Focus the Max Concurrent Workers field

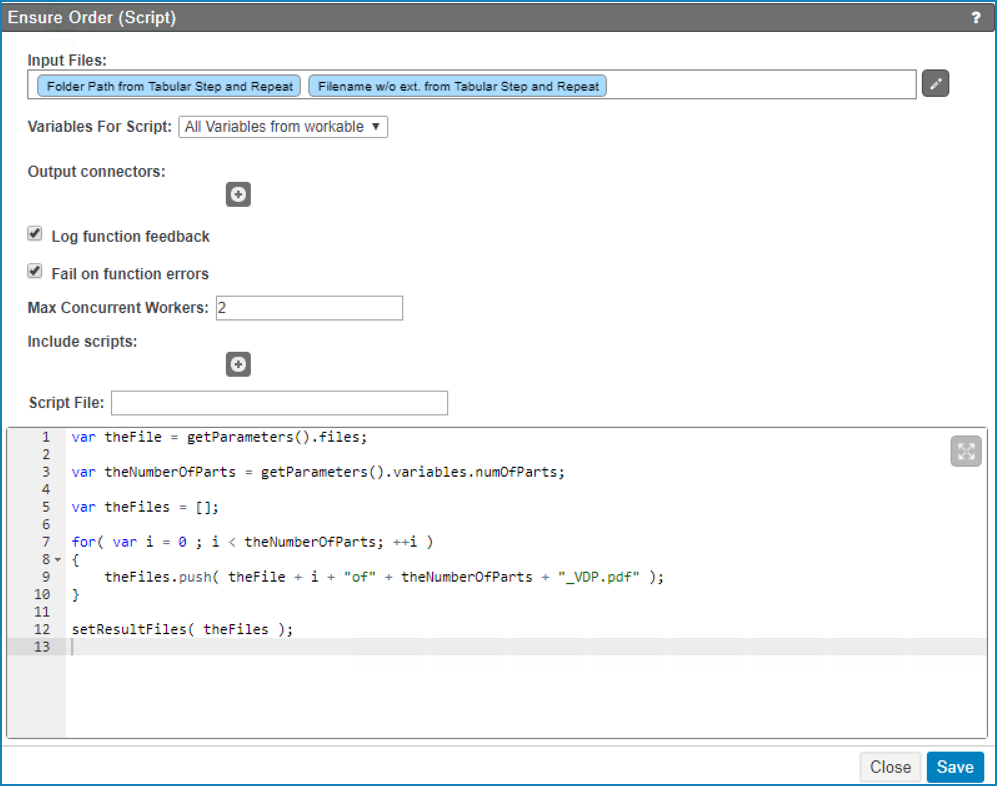point(309,308)
